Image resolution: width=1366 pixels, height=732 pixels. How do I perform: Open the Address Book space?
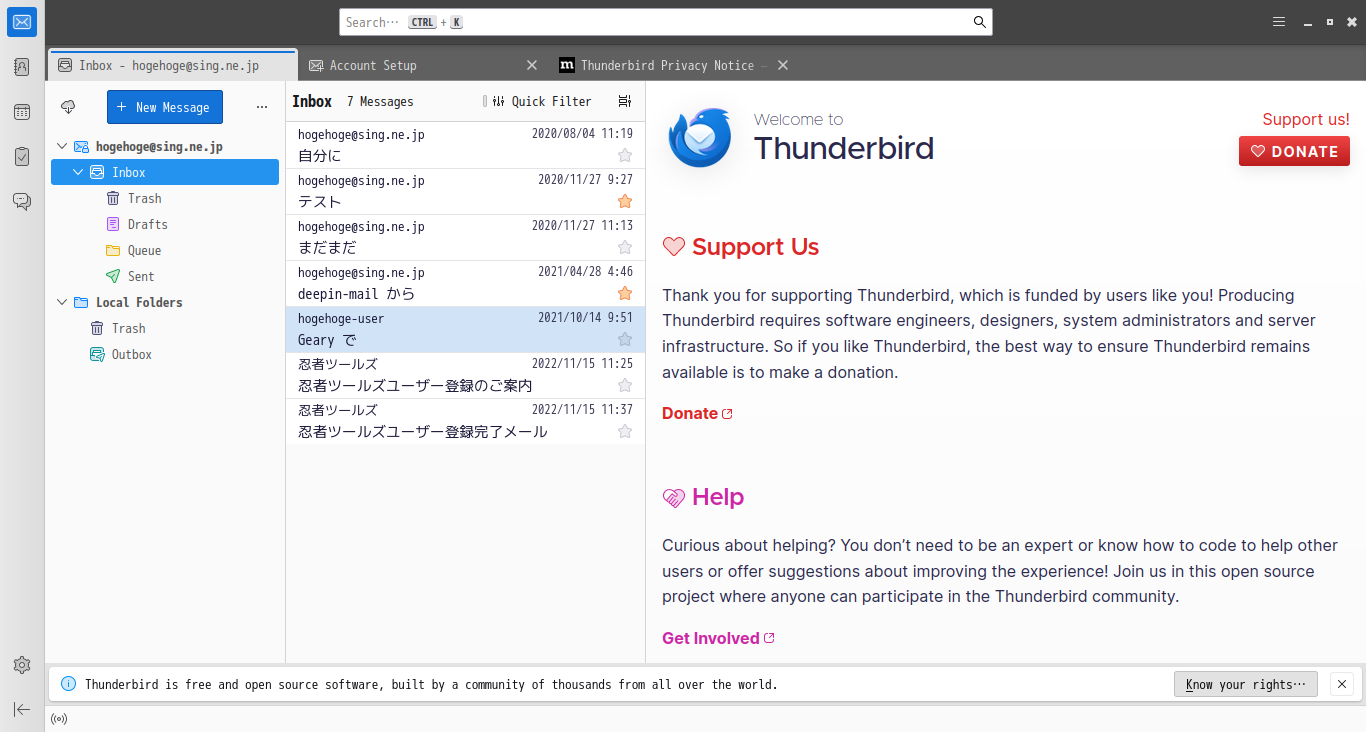click(22, 67)
